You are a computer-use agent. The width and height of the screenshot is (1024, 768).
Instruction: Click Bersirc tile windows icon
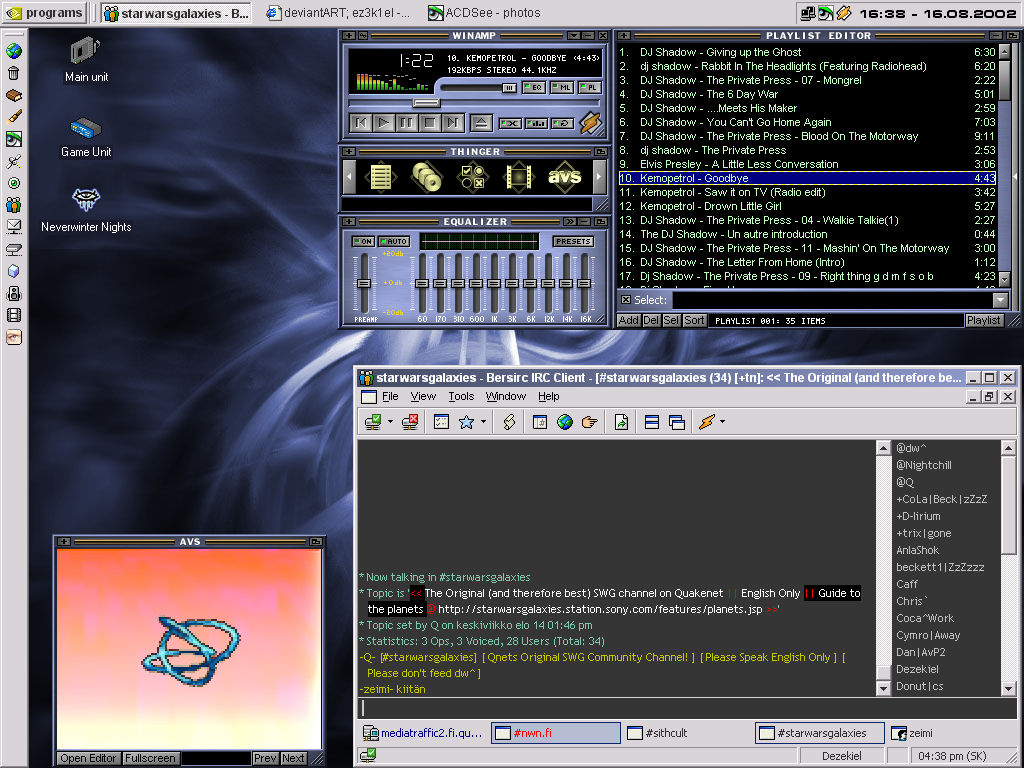[652, 422]
